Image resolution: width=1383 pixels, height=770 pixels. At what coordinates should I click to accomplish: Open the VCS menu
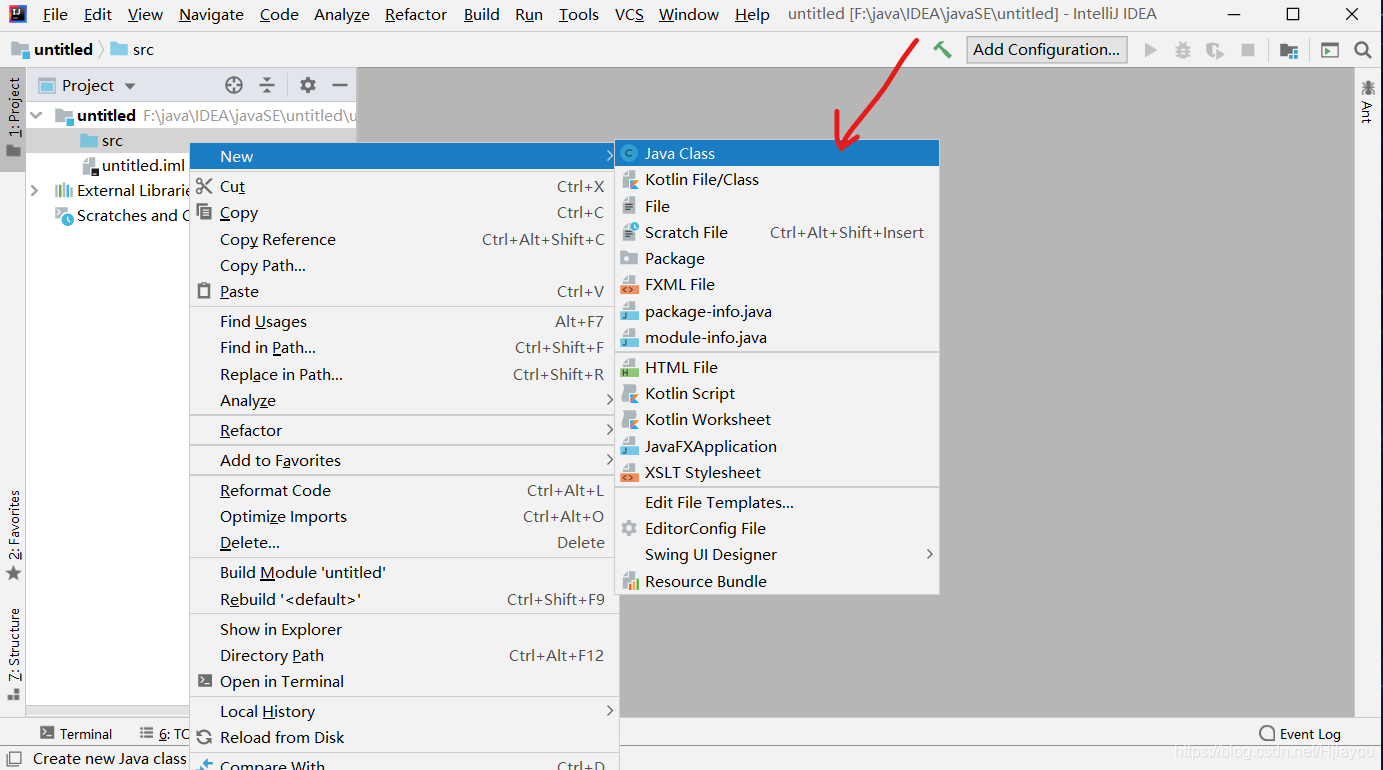point(629,14)
